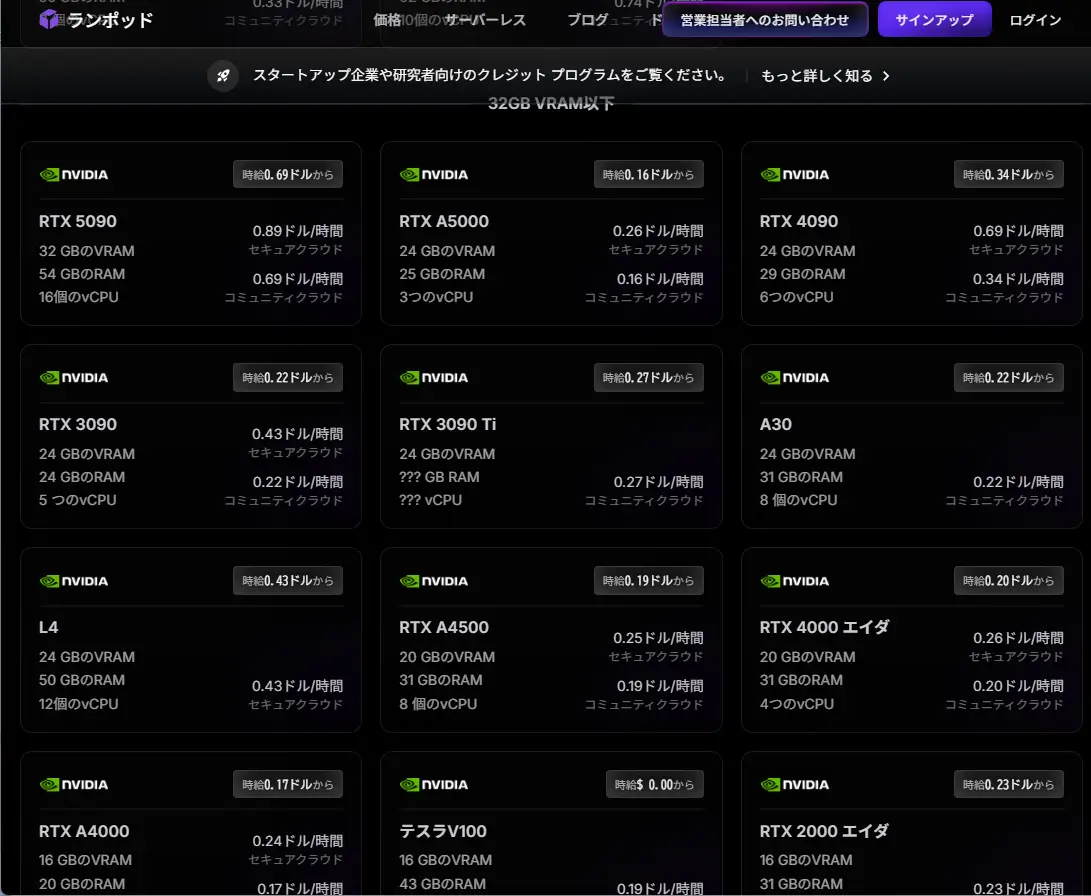Screen dimensions: 1091x896
Task: Click the ??? GB RAM spec on RTX 3090 Ti
Action: 439,477
